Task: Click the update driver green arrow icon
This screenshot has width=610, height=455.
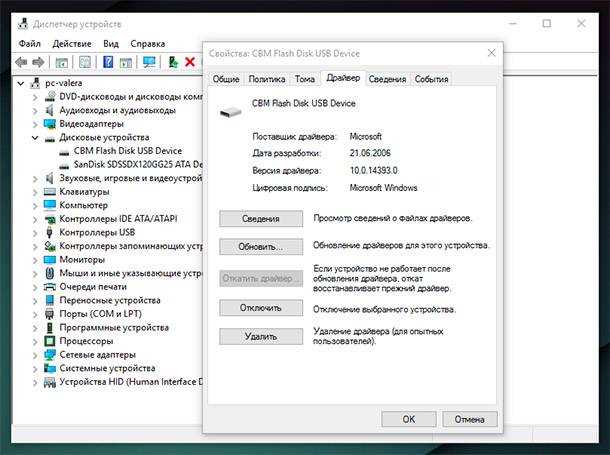Action: pyautogui.click(x=173, y=62)
